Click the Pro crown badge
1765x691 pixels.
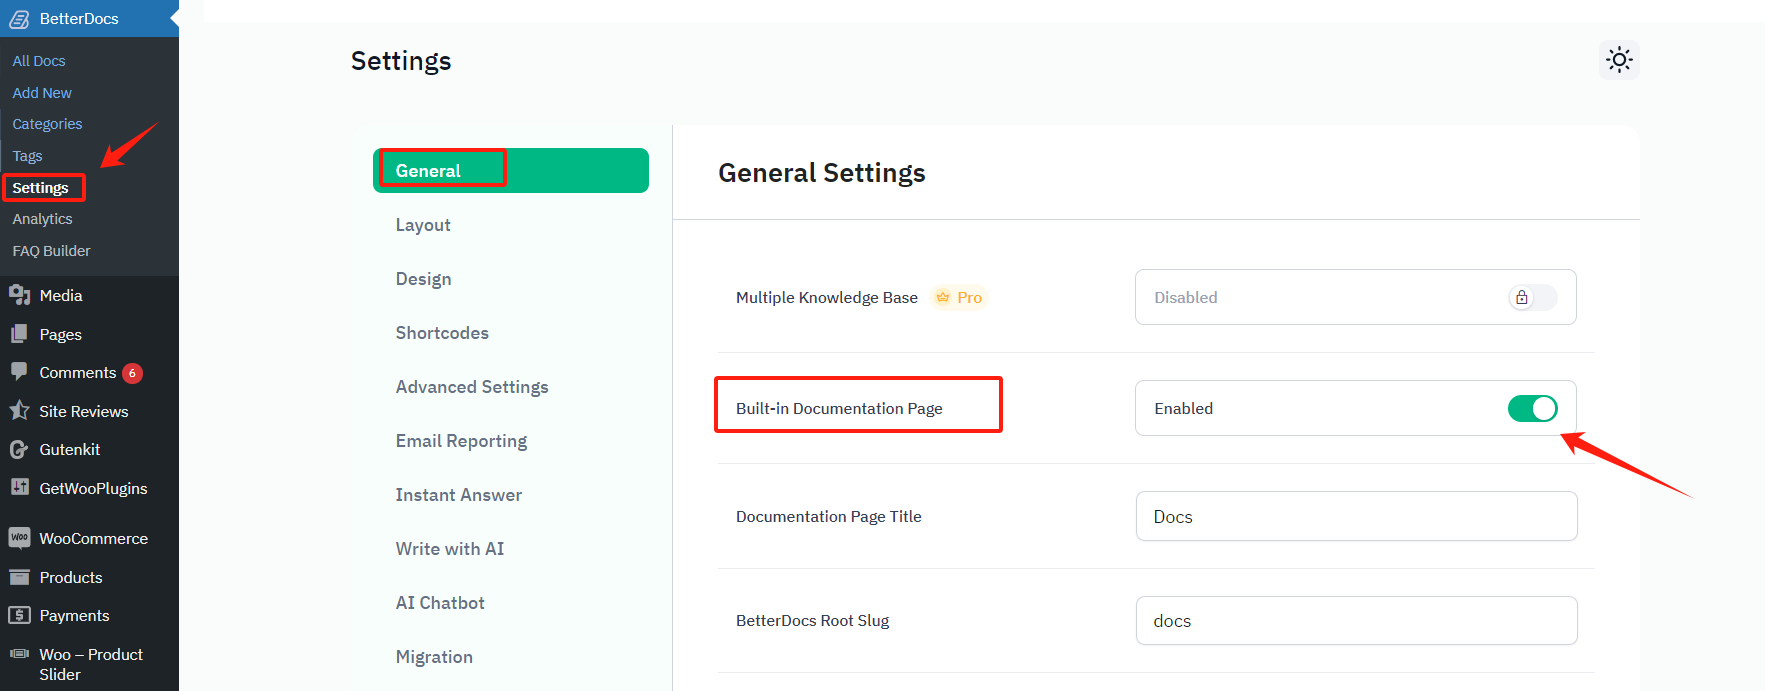point(960,297)
